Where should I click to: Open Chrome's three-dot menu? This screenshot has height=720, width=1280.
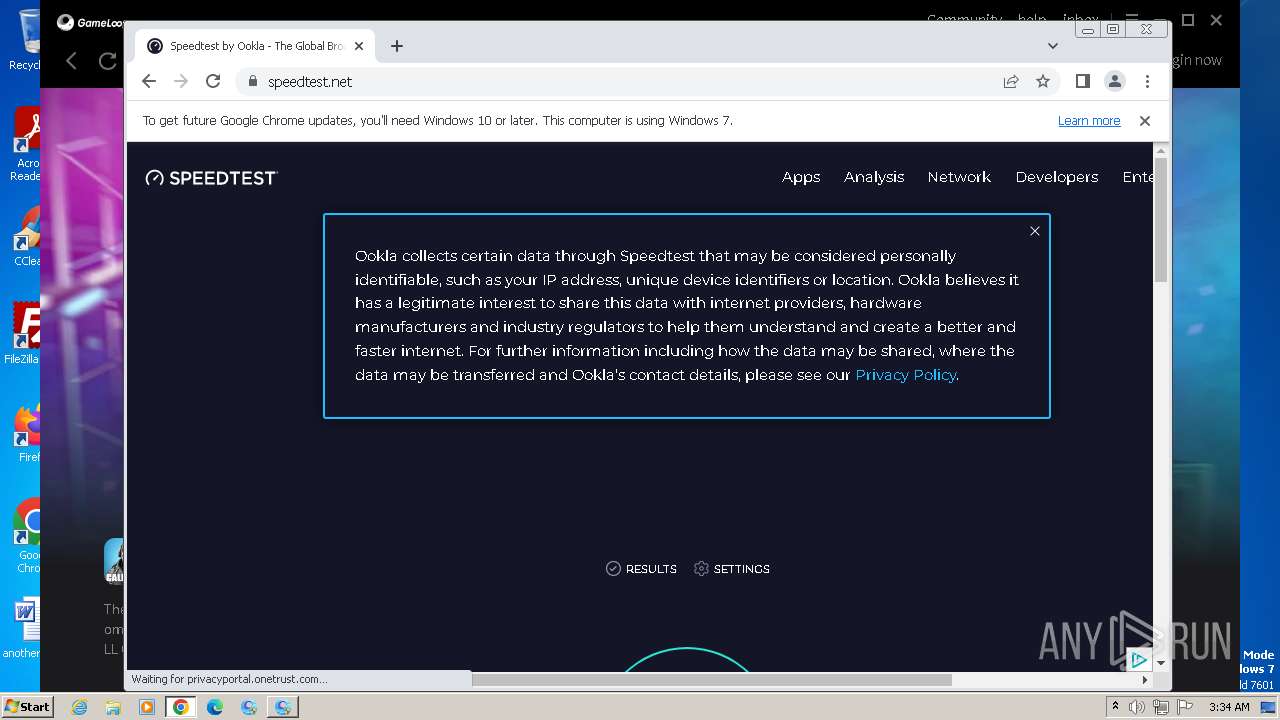(1147, 81)
